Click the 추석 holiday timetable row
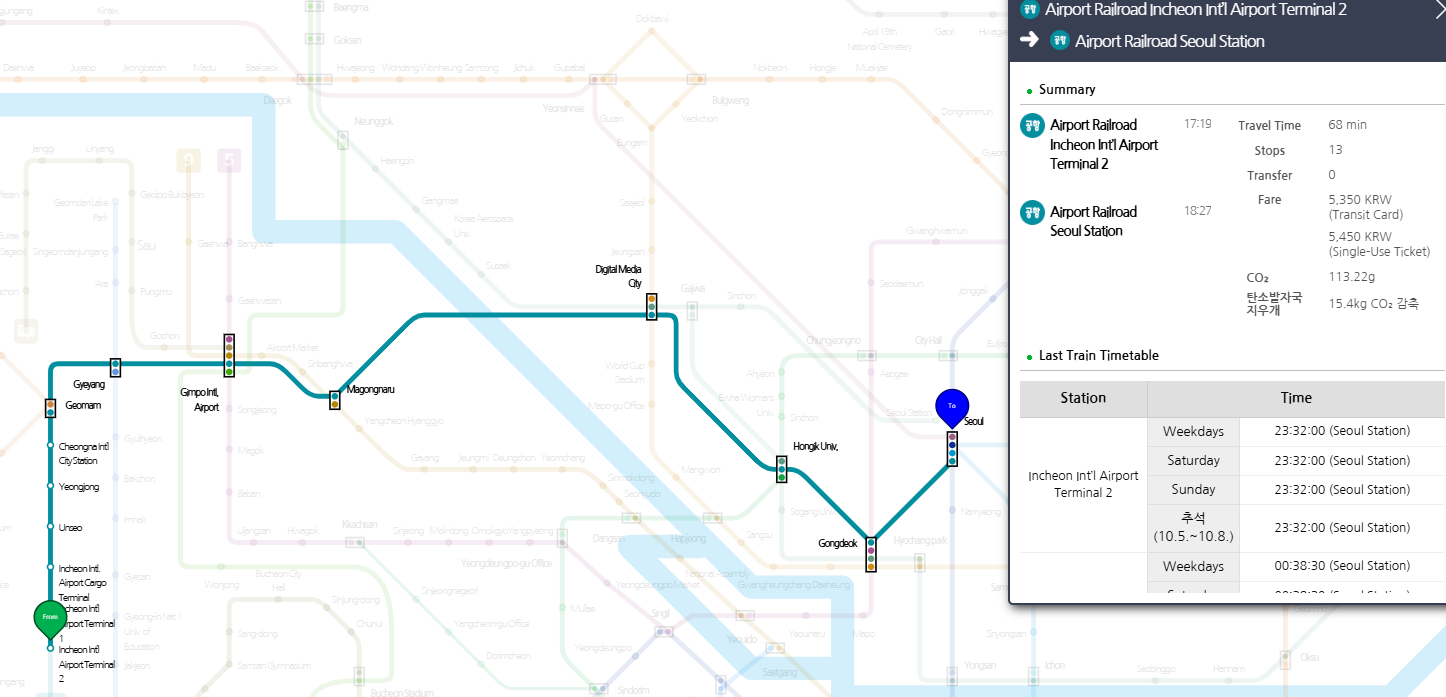Viewport: 1446px width, 697px height. click(1193, 527)
